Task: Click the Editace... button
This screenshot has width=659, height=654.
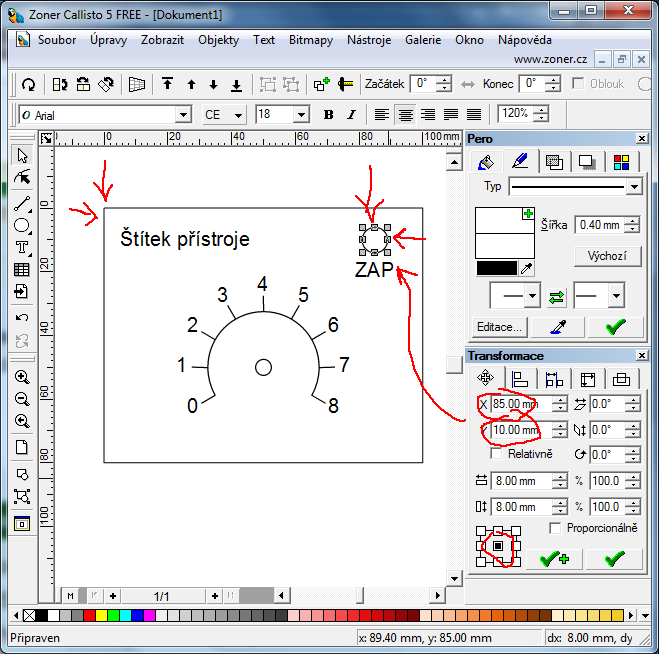Action: point(499,327)
